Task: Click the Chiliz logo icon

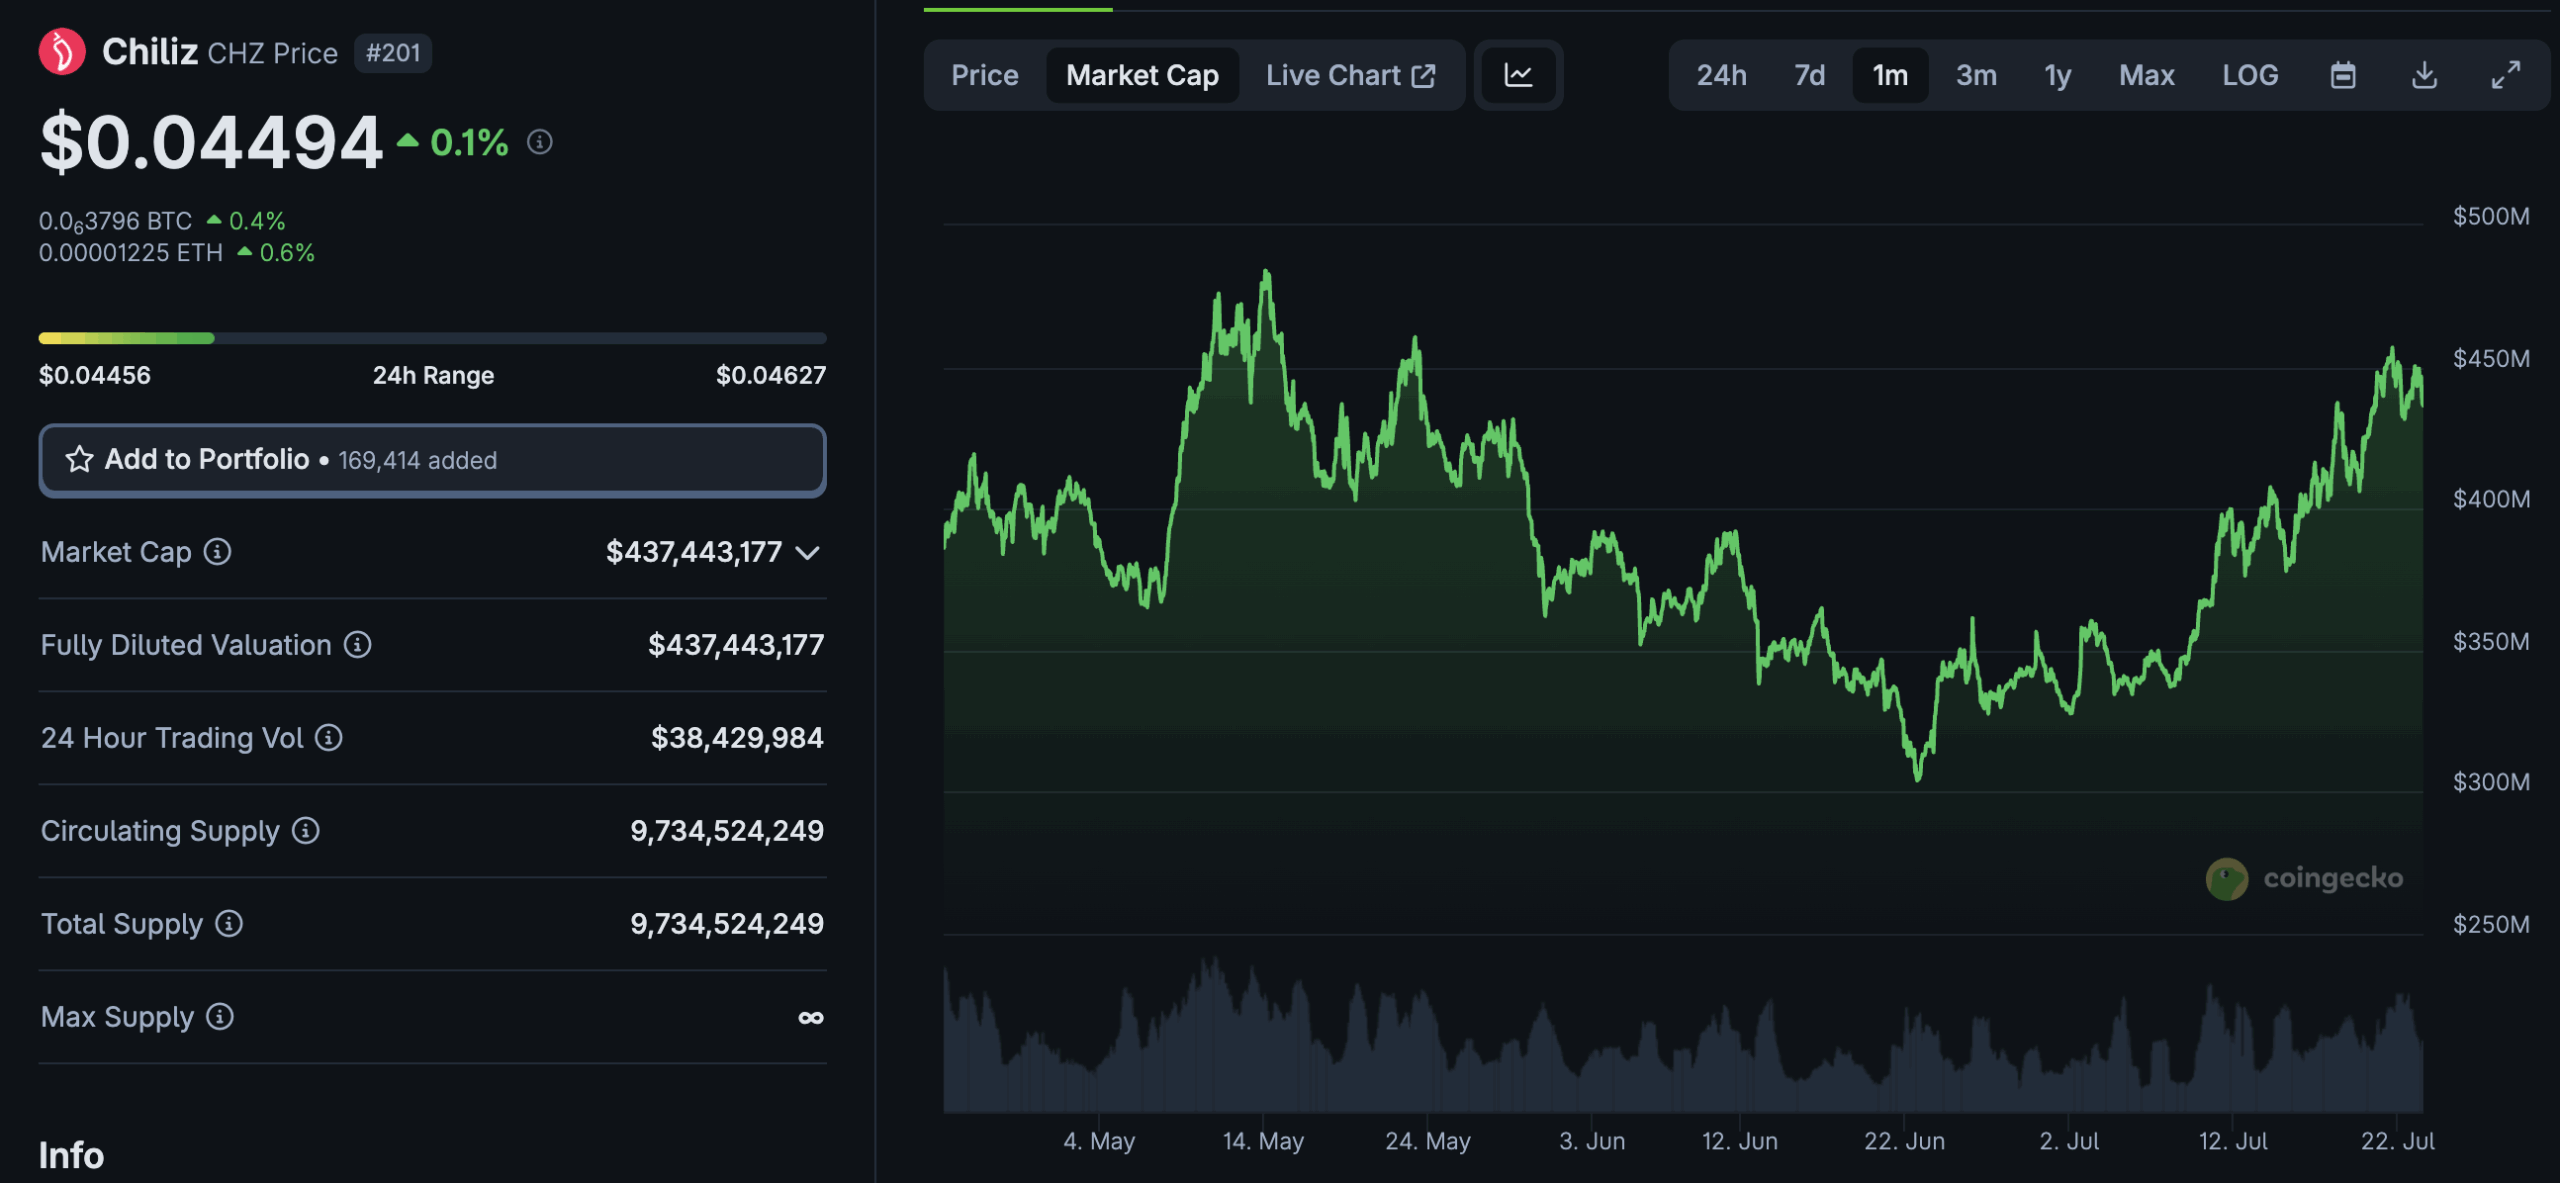Action: (x=62, y=52)
